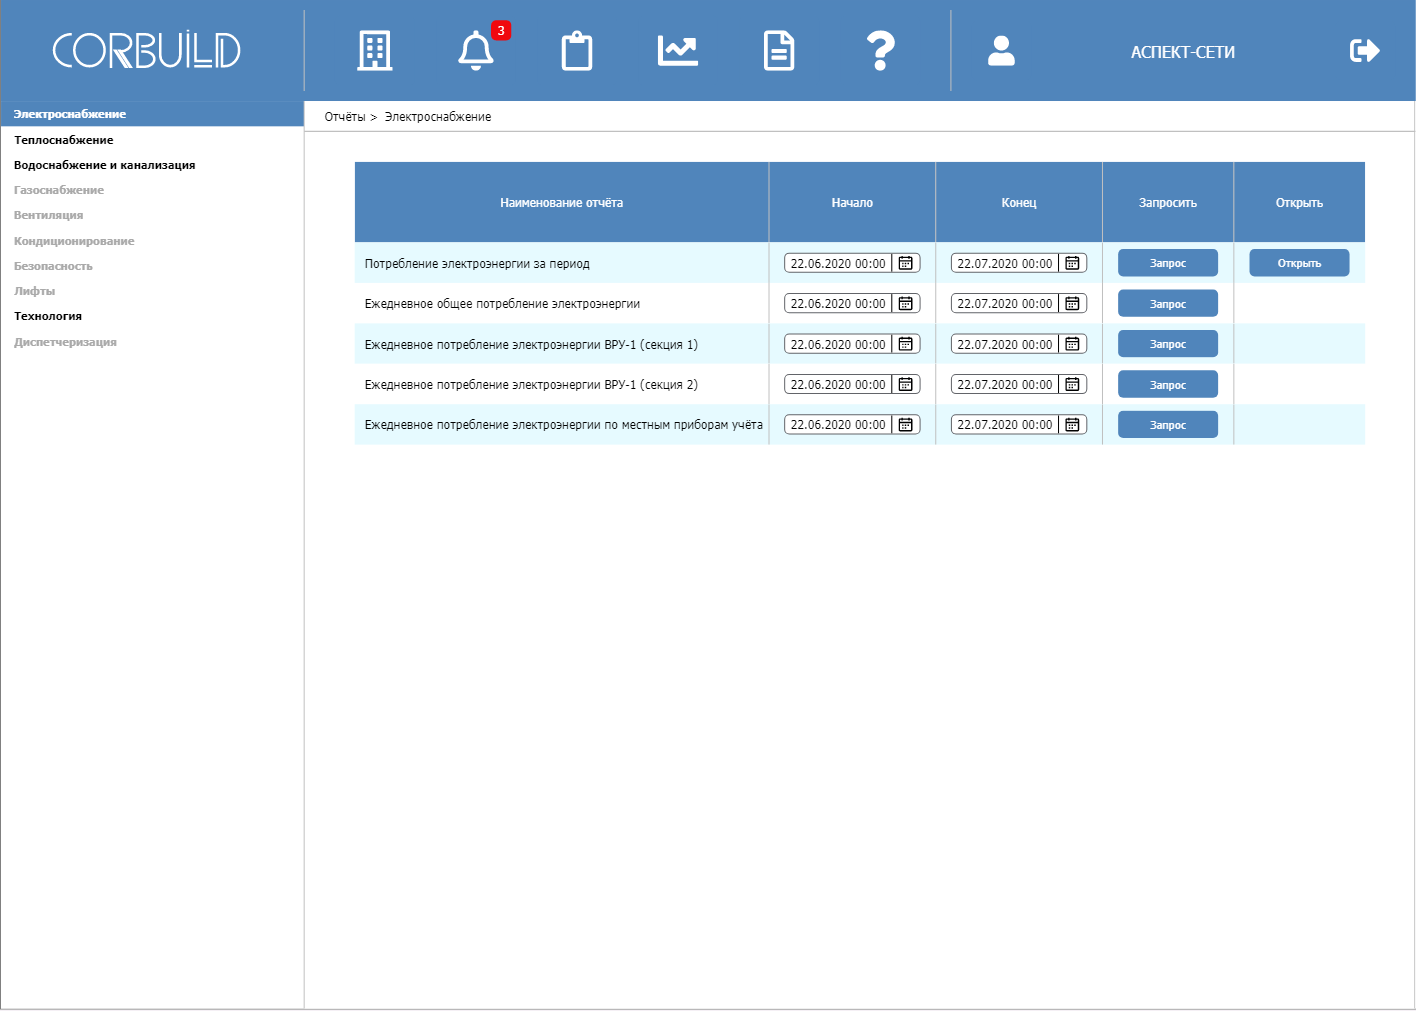1416x1011 pixels.
Task: Click start date field for Потребление за период
Action: (x=838, y=263)
